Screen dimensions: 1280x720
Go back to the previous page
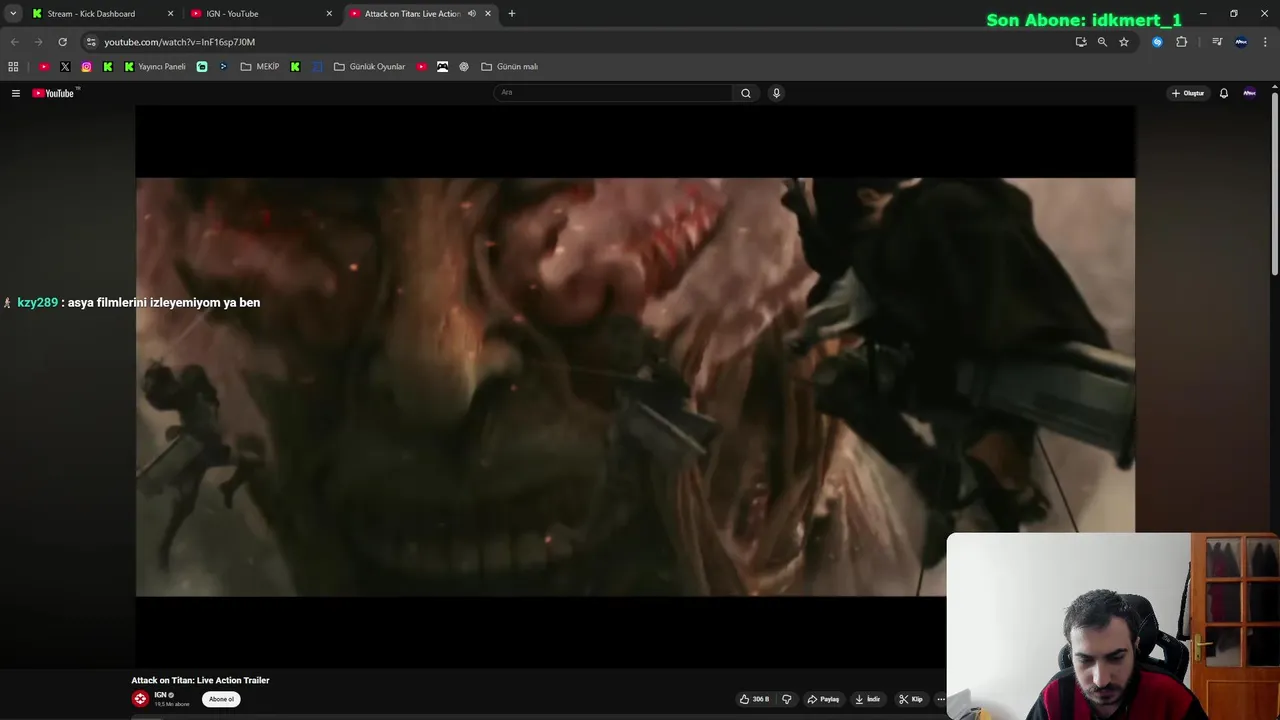pyautogui.click(x=15, y=42)
